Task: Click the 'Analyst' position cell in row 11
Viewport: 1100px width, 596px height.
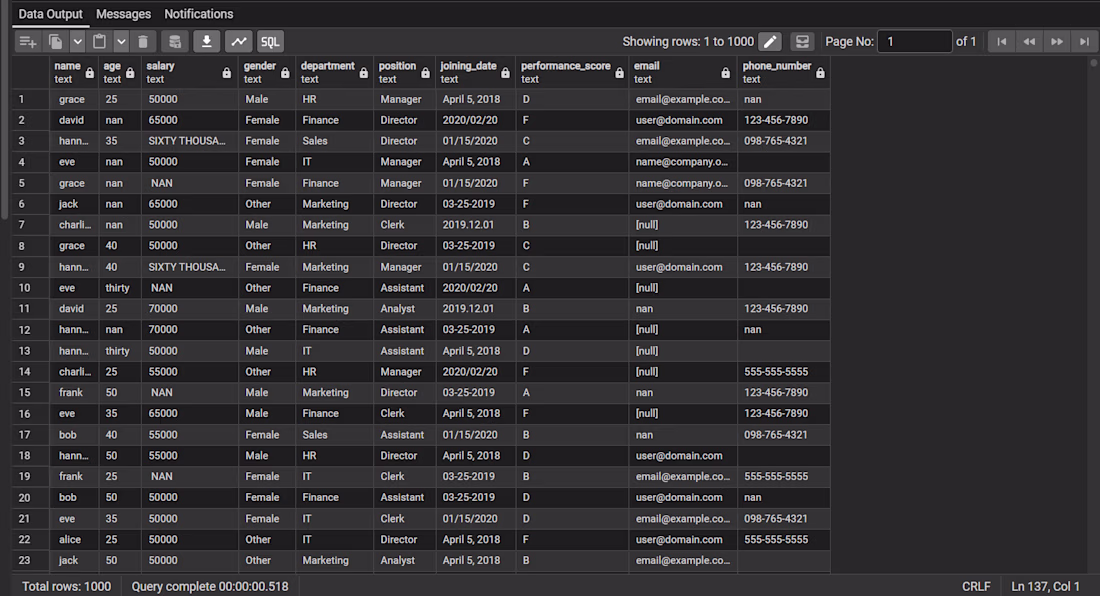Action: pyautogui.click(x=404, y=309)
